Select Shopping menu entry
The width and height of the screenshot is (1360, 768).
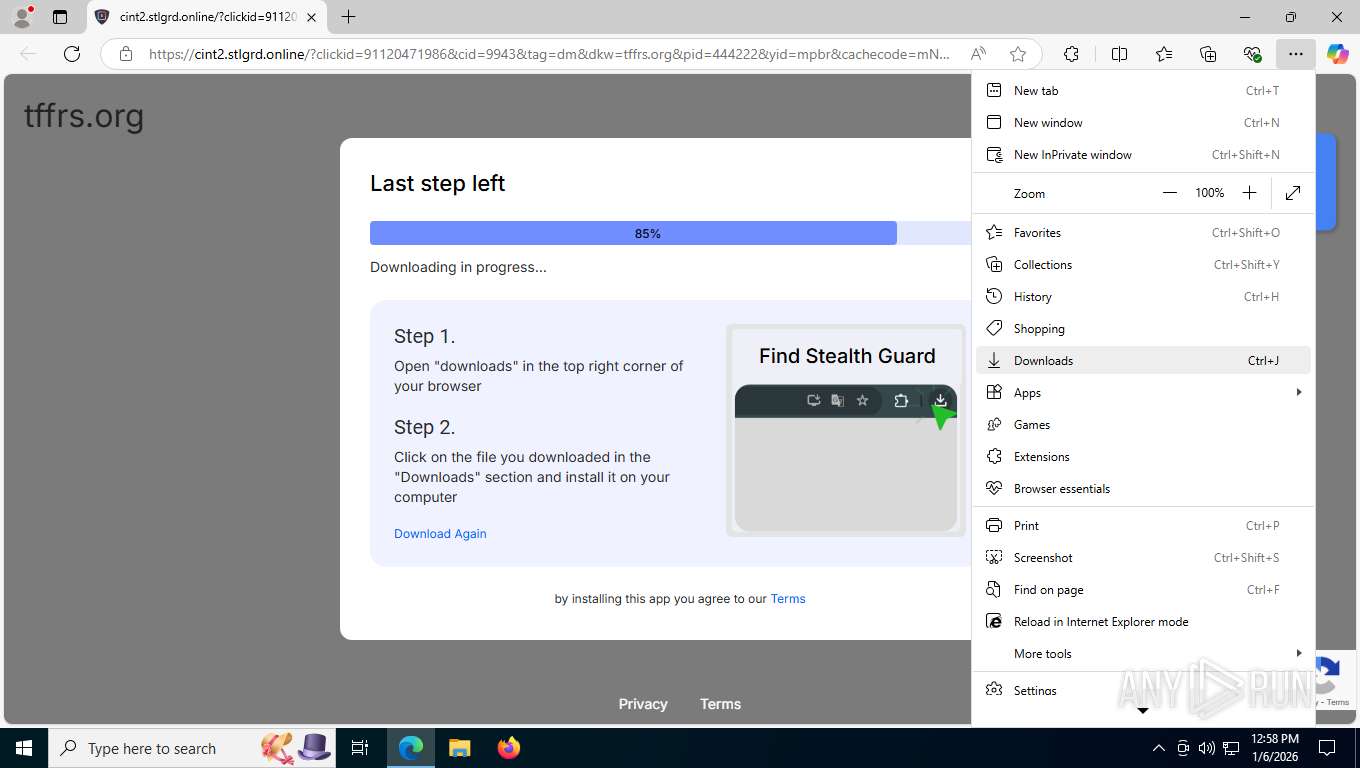tap(1143, 329)
